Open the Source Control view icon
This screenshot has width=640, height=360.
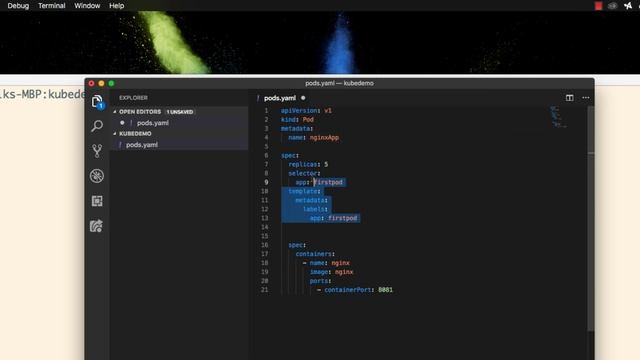click(x=97, y=151)
